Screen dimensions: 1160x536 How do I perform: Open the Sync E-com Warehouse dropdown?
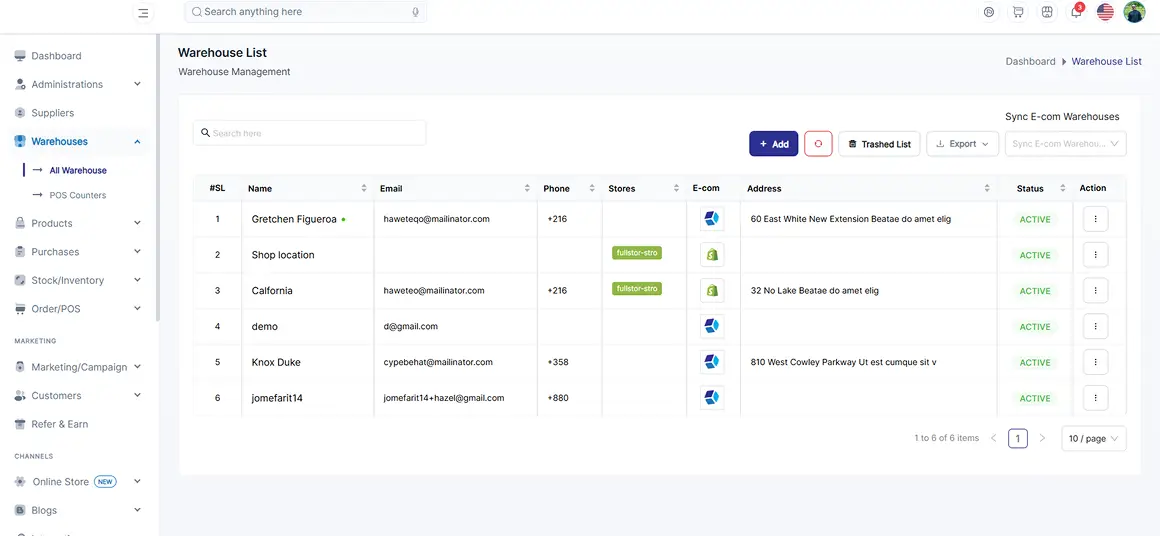[1065, 143]
